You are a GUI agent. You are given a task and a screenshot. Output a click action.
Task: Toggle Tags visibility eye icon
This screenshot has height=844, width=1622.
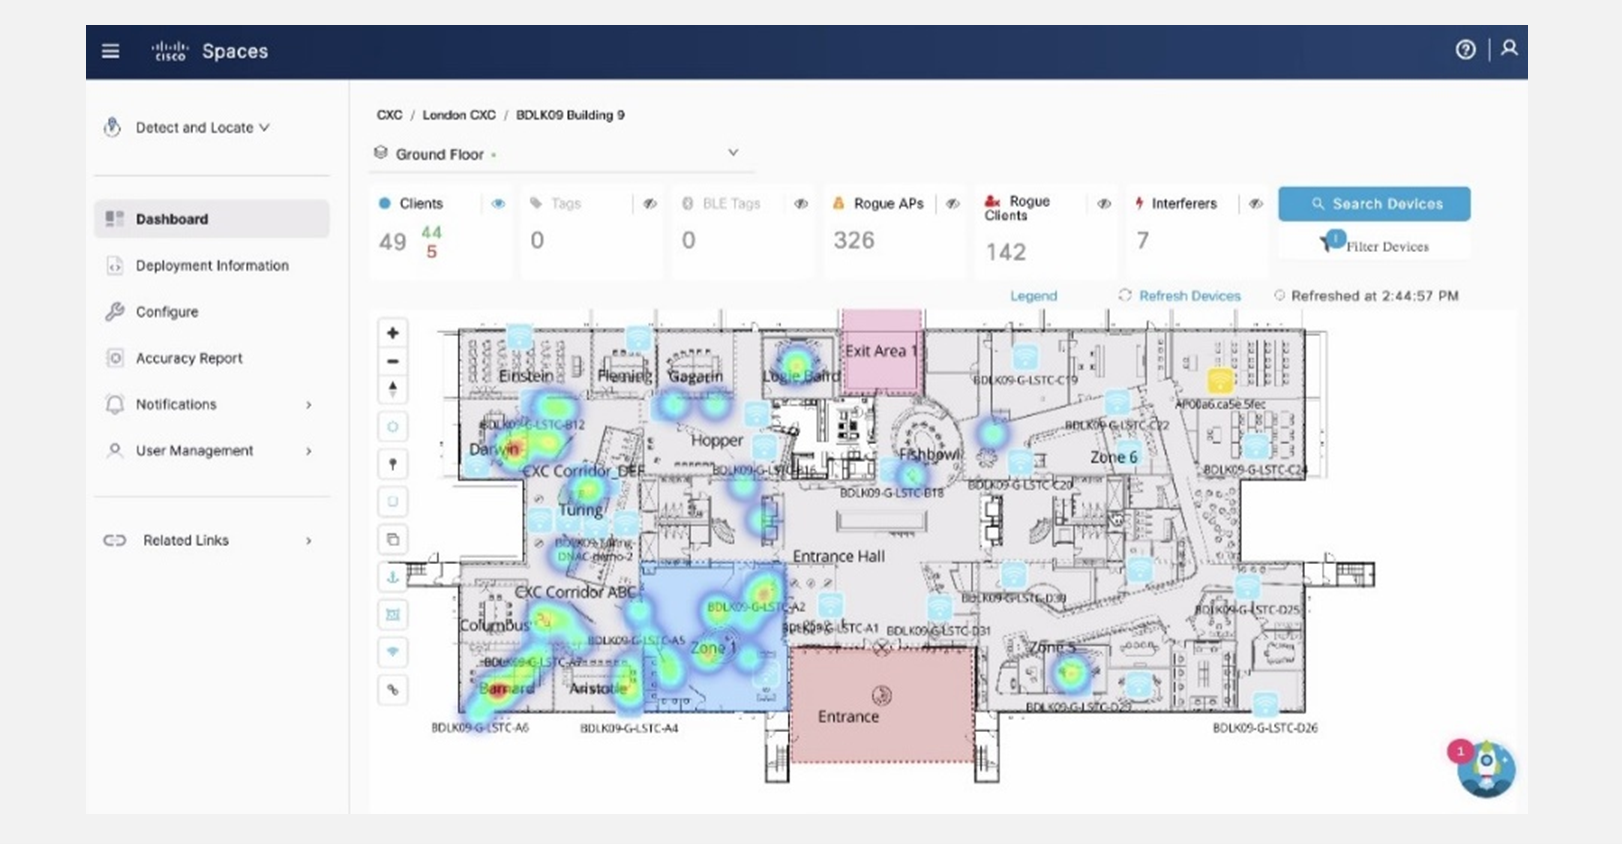[x=650, y=204]
